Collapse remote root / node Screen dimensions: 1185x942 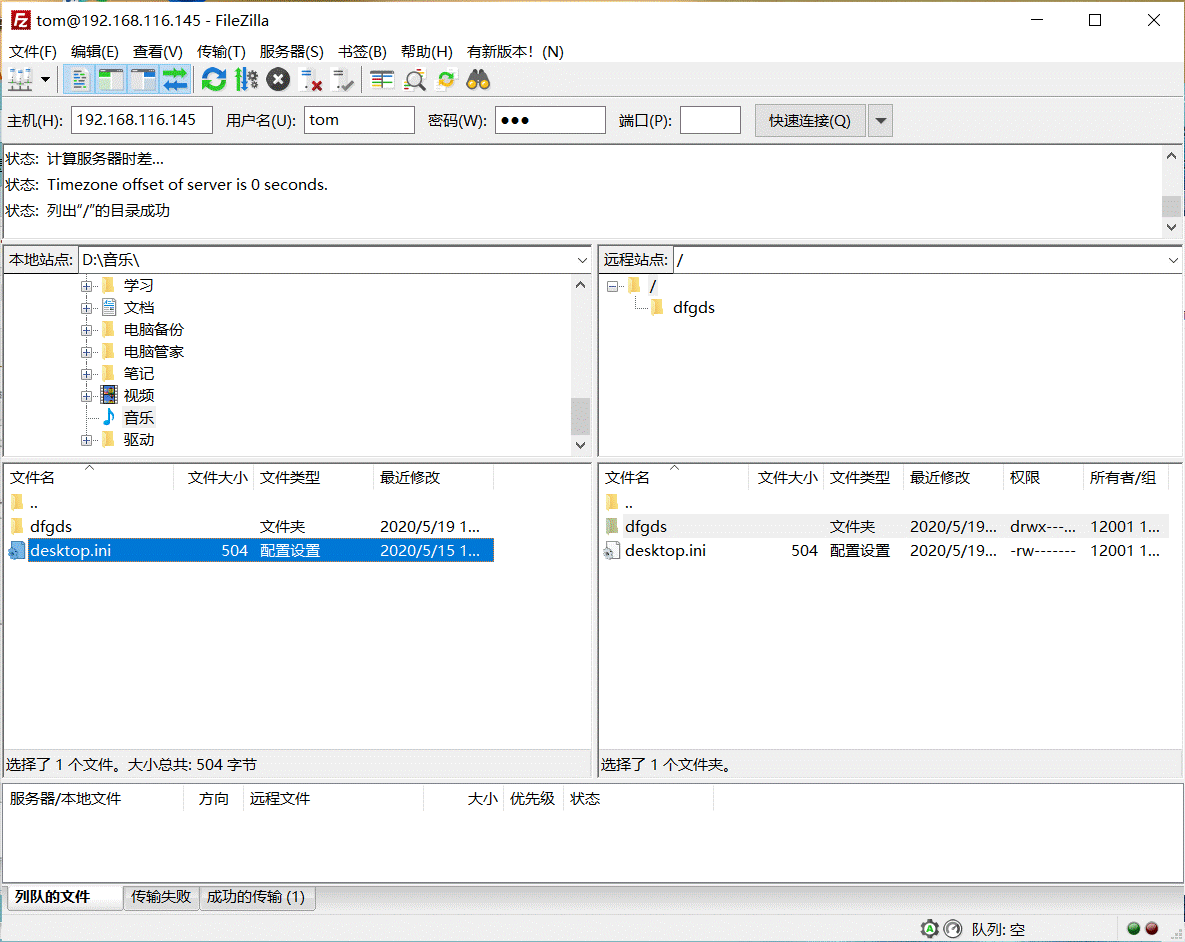(612, 286)
